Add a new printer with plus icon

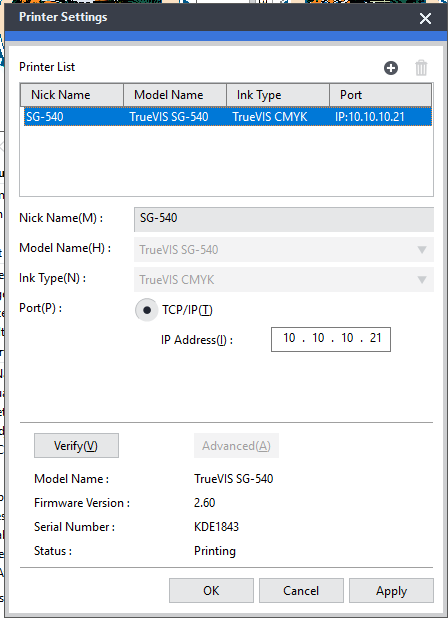click(391, 68)
